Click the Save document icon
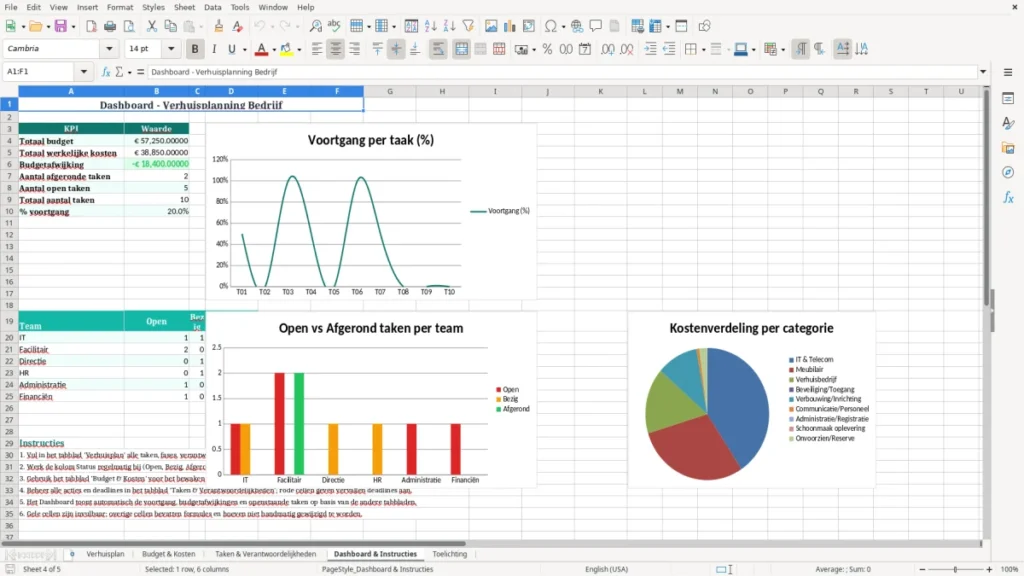This screenshot has height=576, width=1024. click(x=61, y=26)
